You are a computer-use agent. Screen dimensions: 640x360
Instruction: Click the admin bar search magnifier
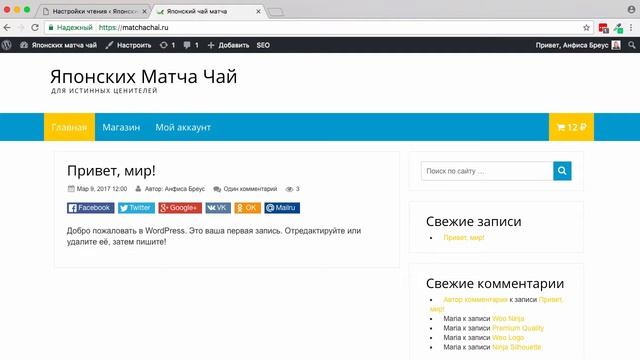(x=632, y=45)
